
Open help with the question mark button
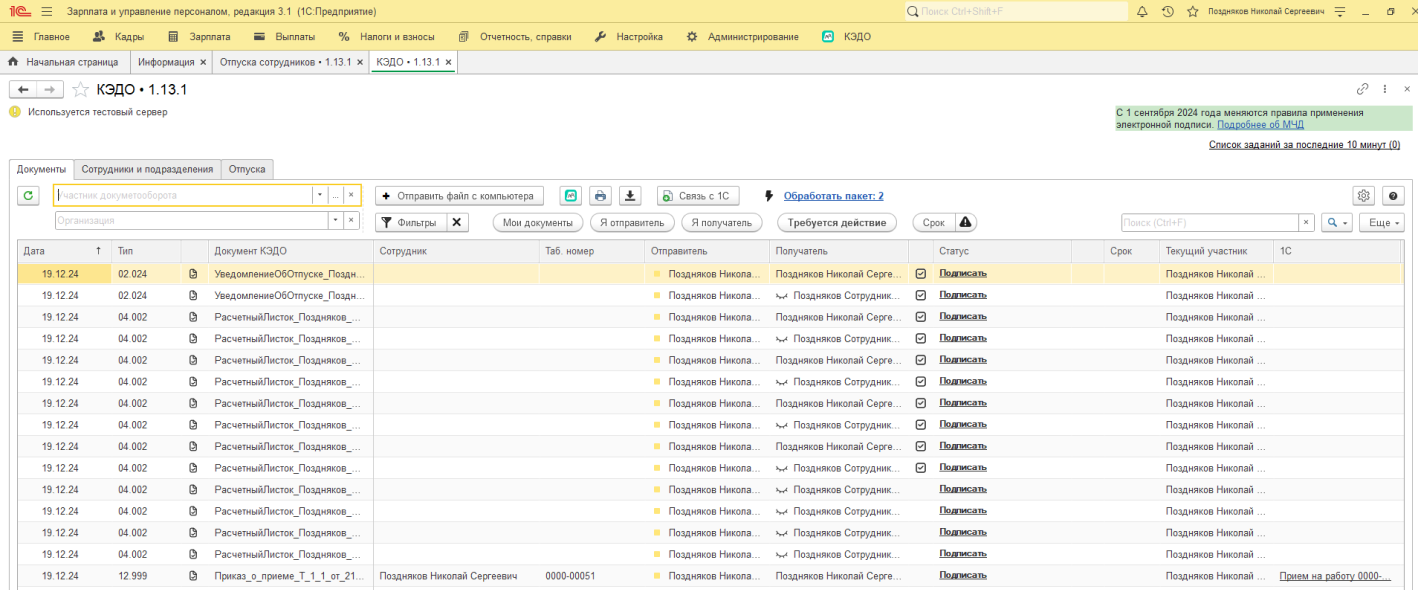click(1393, 196)
